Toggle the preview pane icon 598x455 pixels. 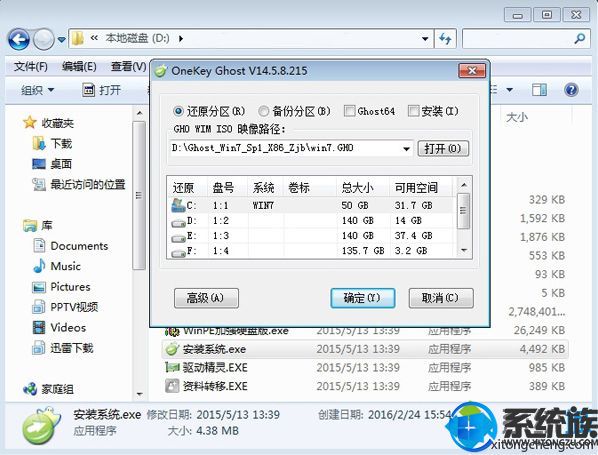tap(539, 90)
